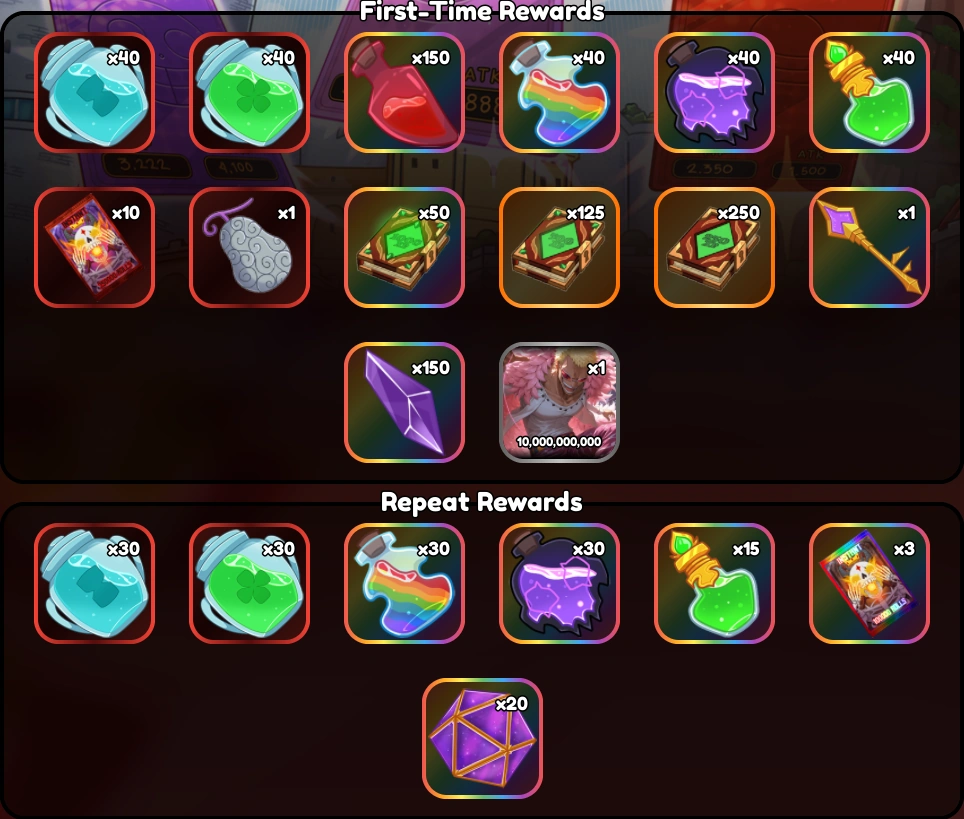Select the holographic skull card x3
This screenshot has height=819, width=964.
[869, 584]
